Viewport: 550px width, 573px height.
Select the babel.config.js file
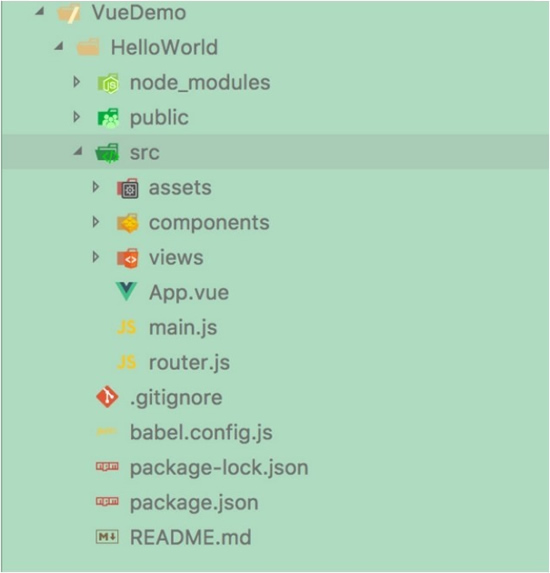[x=201, y=433]
